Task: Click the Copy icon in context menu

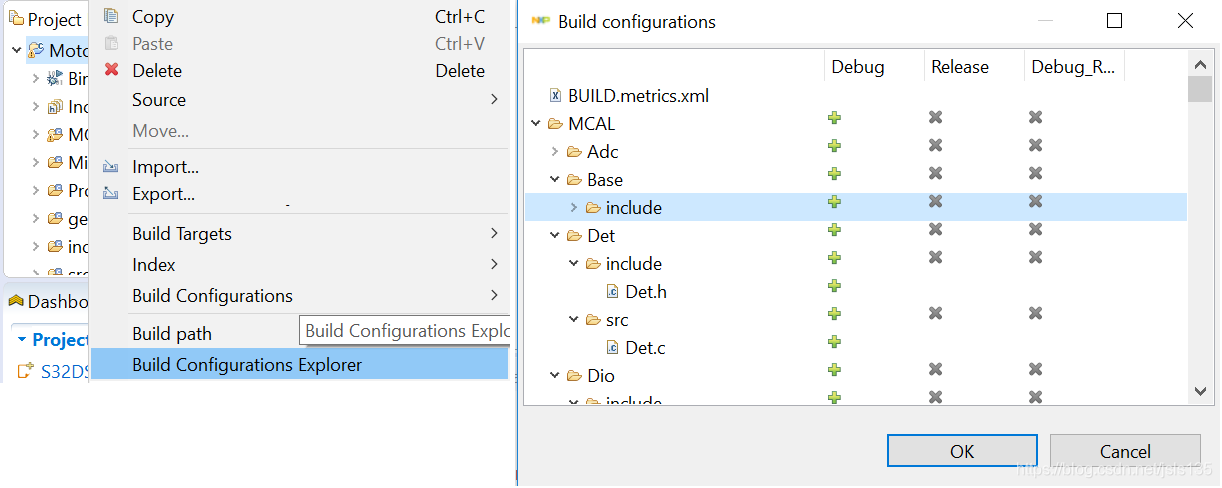Action: [111, 16]
